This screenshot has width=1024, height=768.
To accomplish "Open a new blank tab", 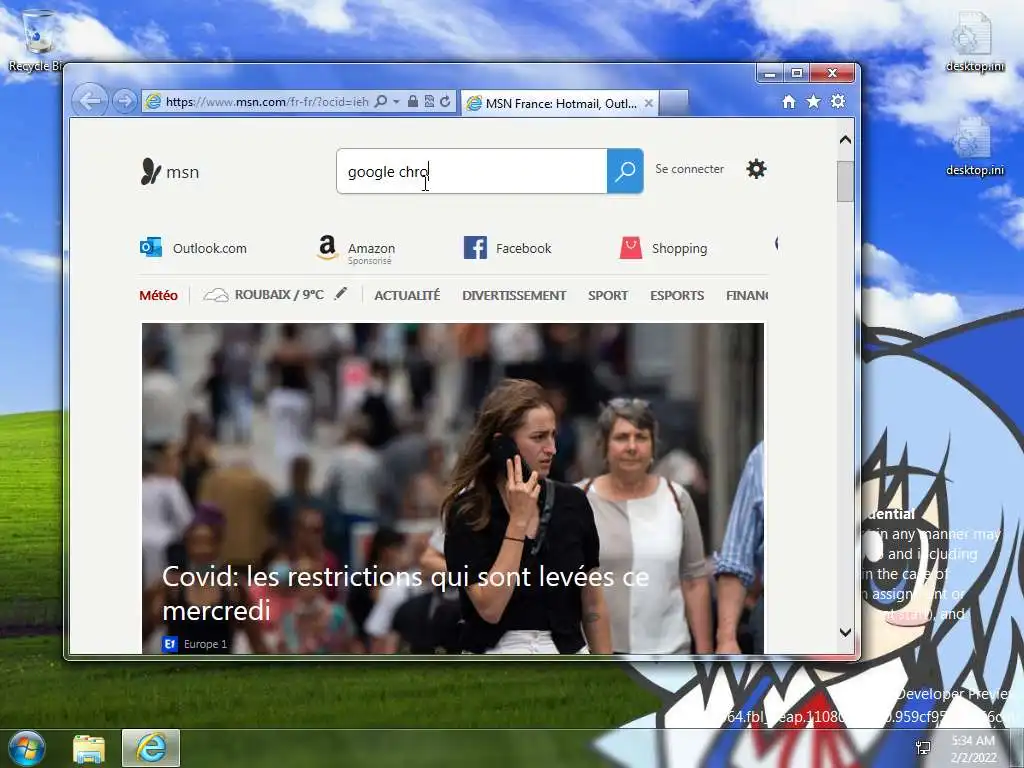I will pyautogui.click(x=674, y=103).
